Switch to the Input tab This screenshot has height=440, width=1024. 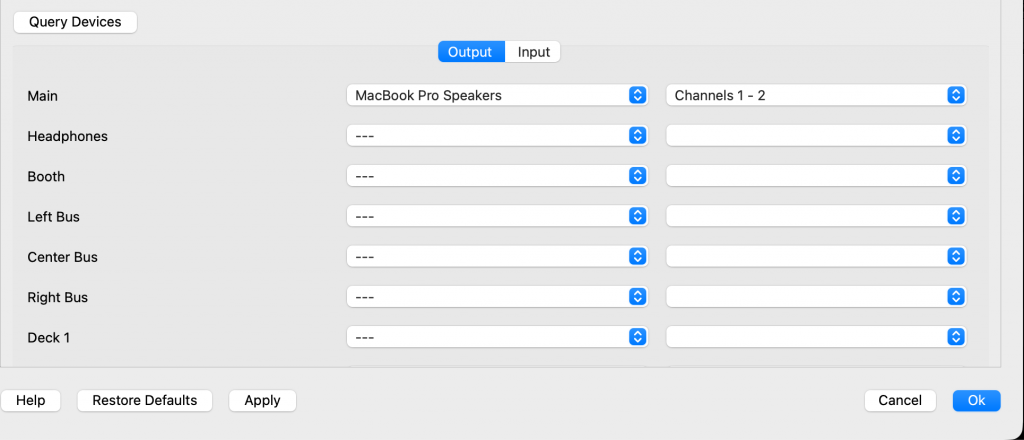(x=533, y=52)
